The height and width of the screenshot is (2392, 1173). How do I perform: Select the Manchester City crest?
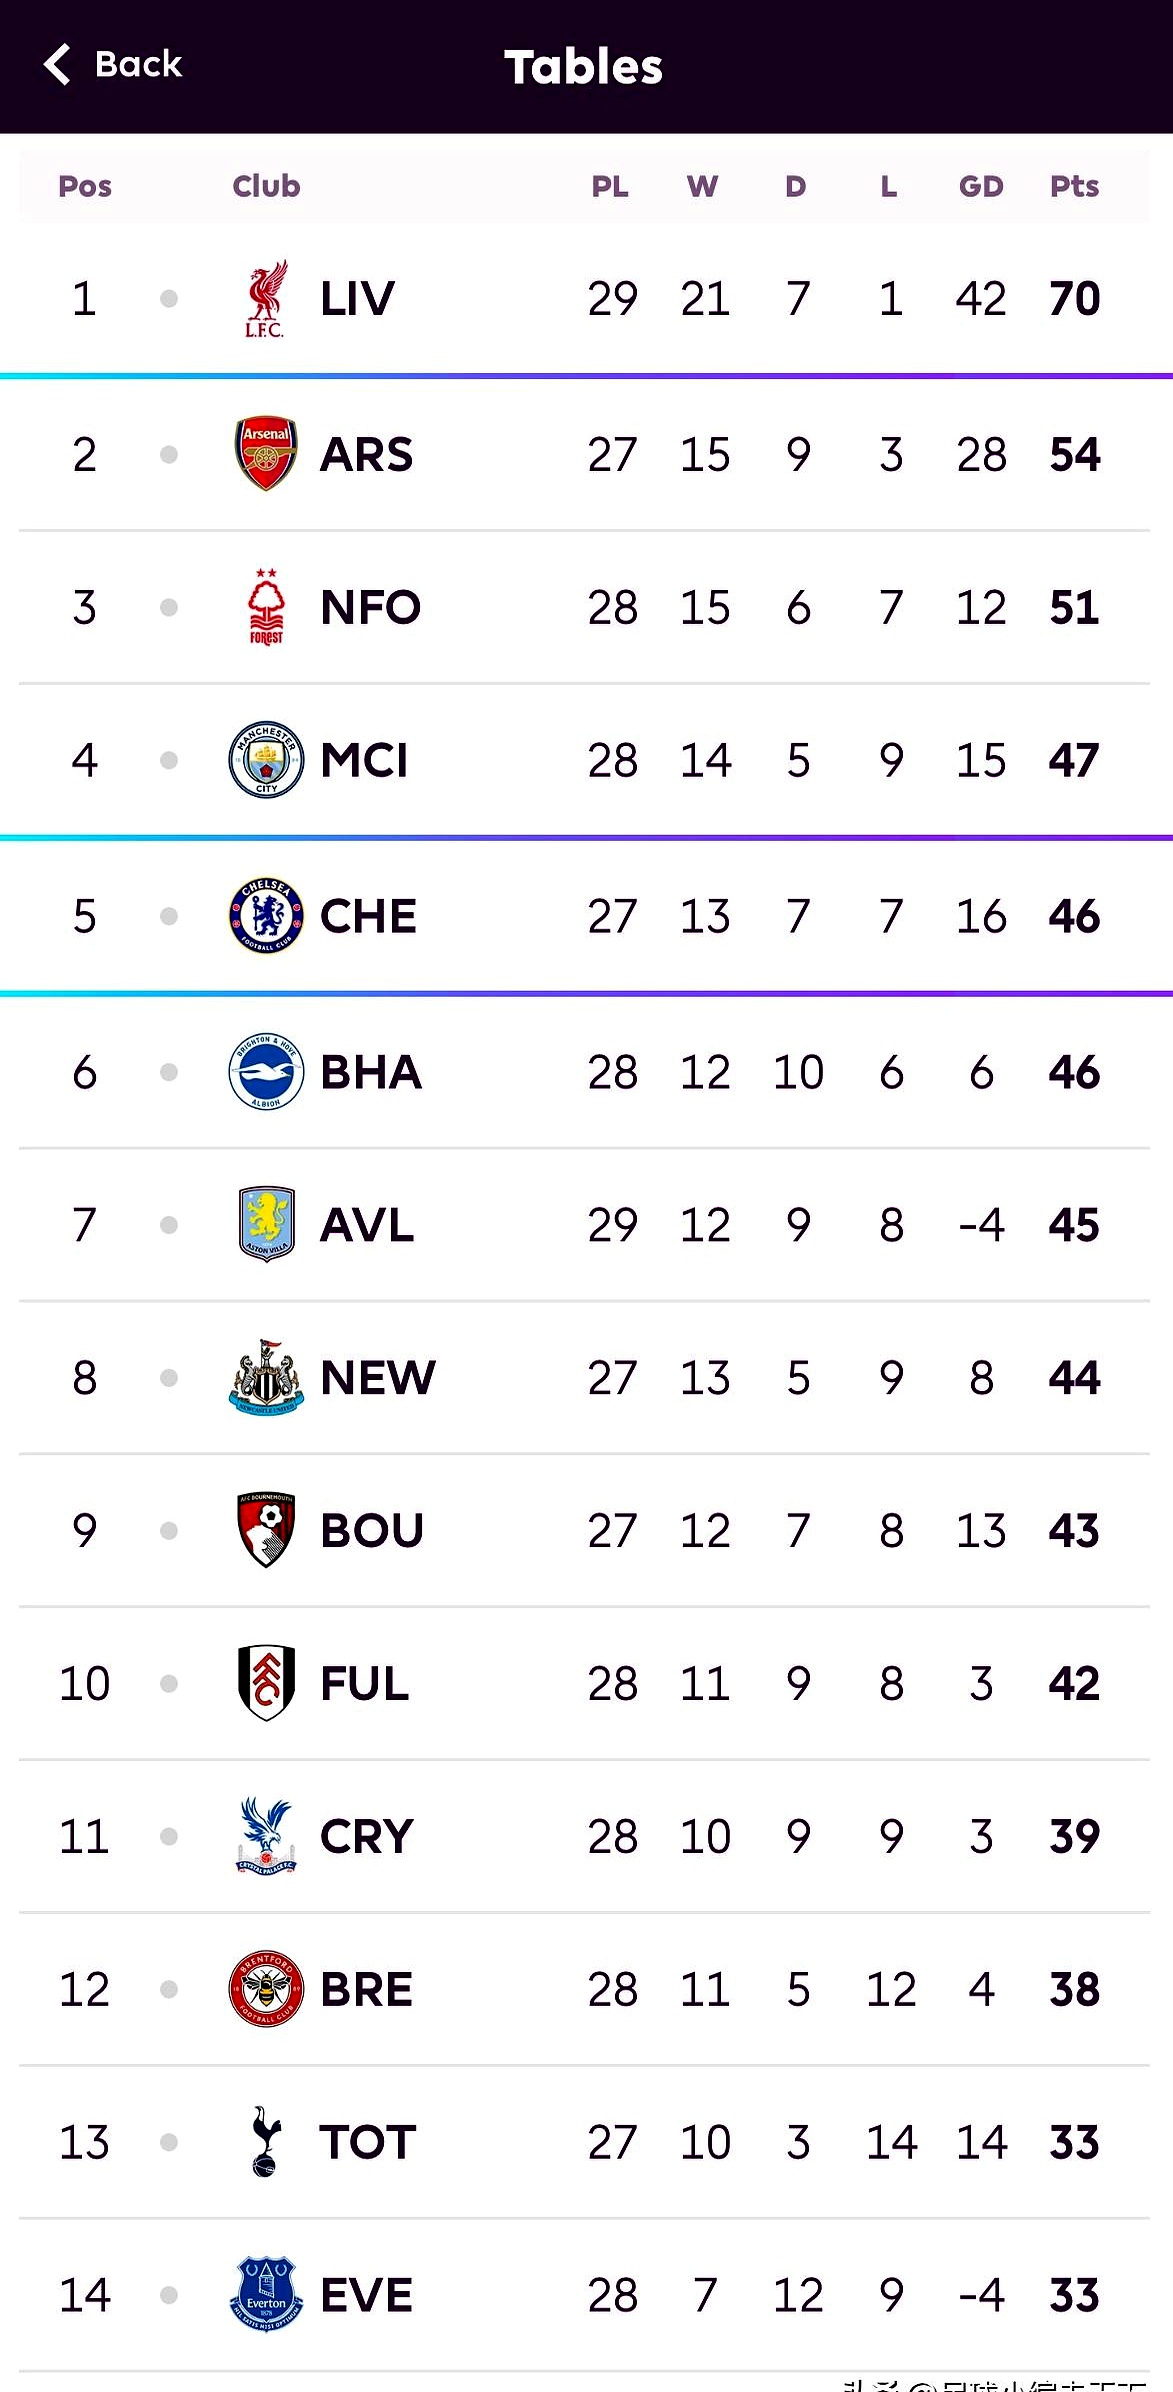pos(266,760)
